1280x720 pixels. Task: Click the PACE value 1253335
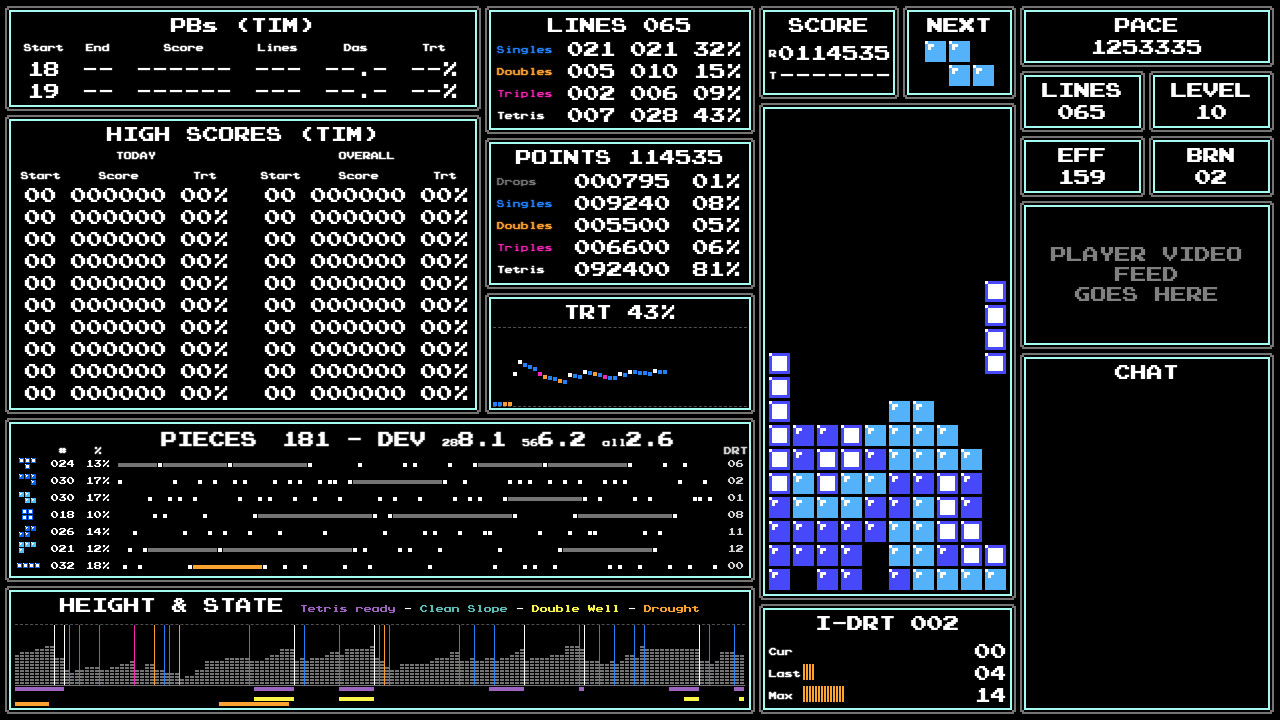1146,48
